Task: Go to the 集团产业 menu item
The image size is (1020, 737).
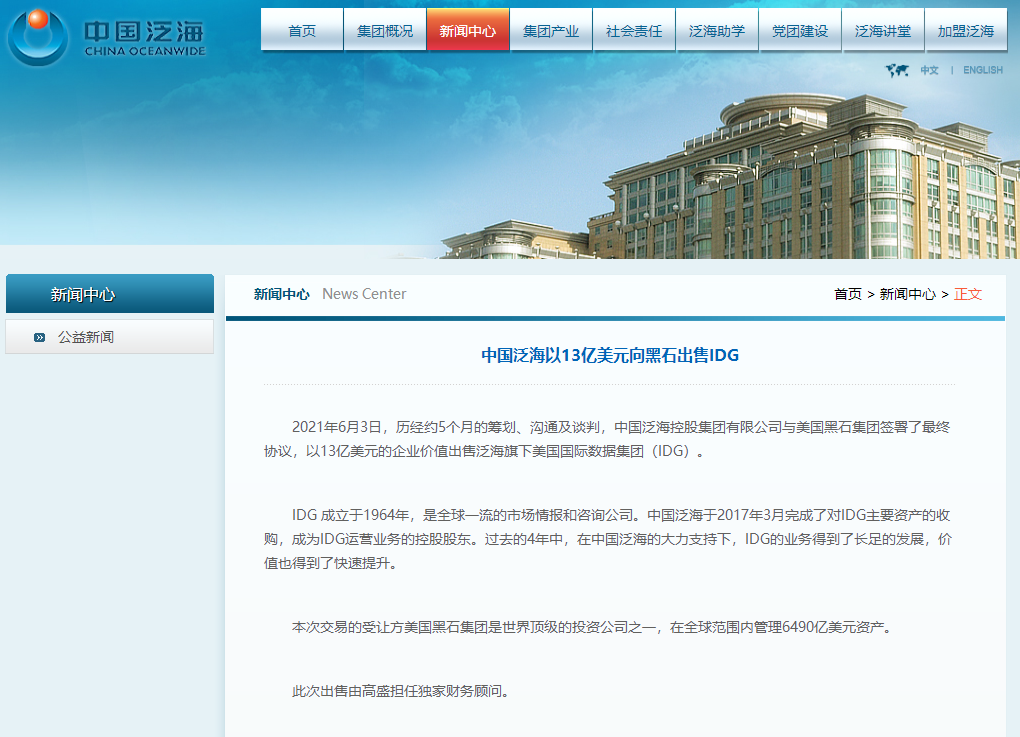Action: [x=551, y=31]
